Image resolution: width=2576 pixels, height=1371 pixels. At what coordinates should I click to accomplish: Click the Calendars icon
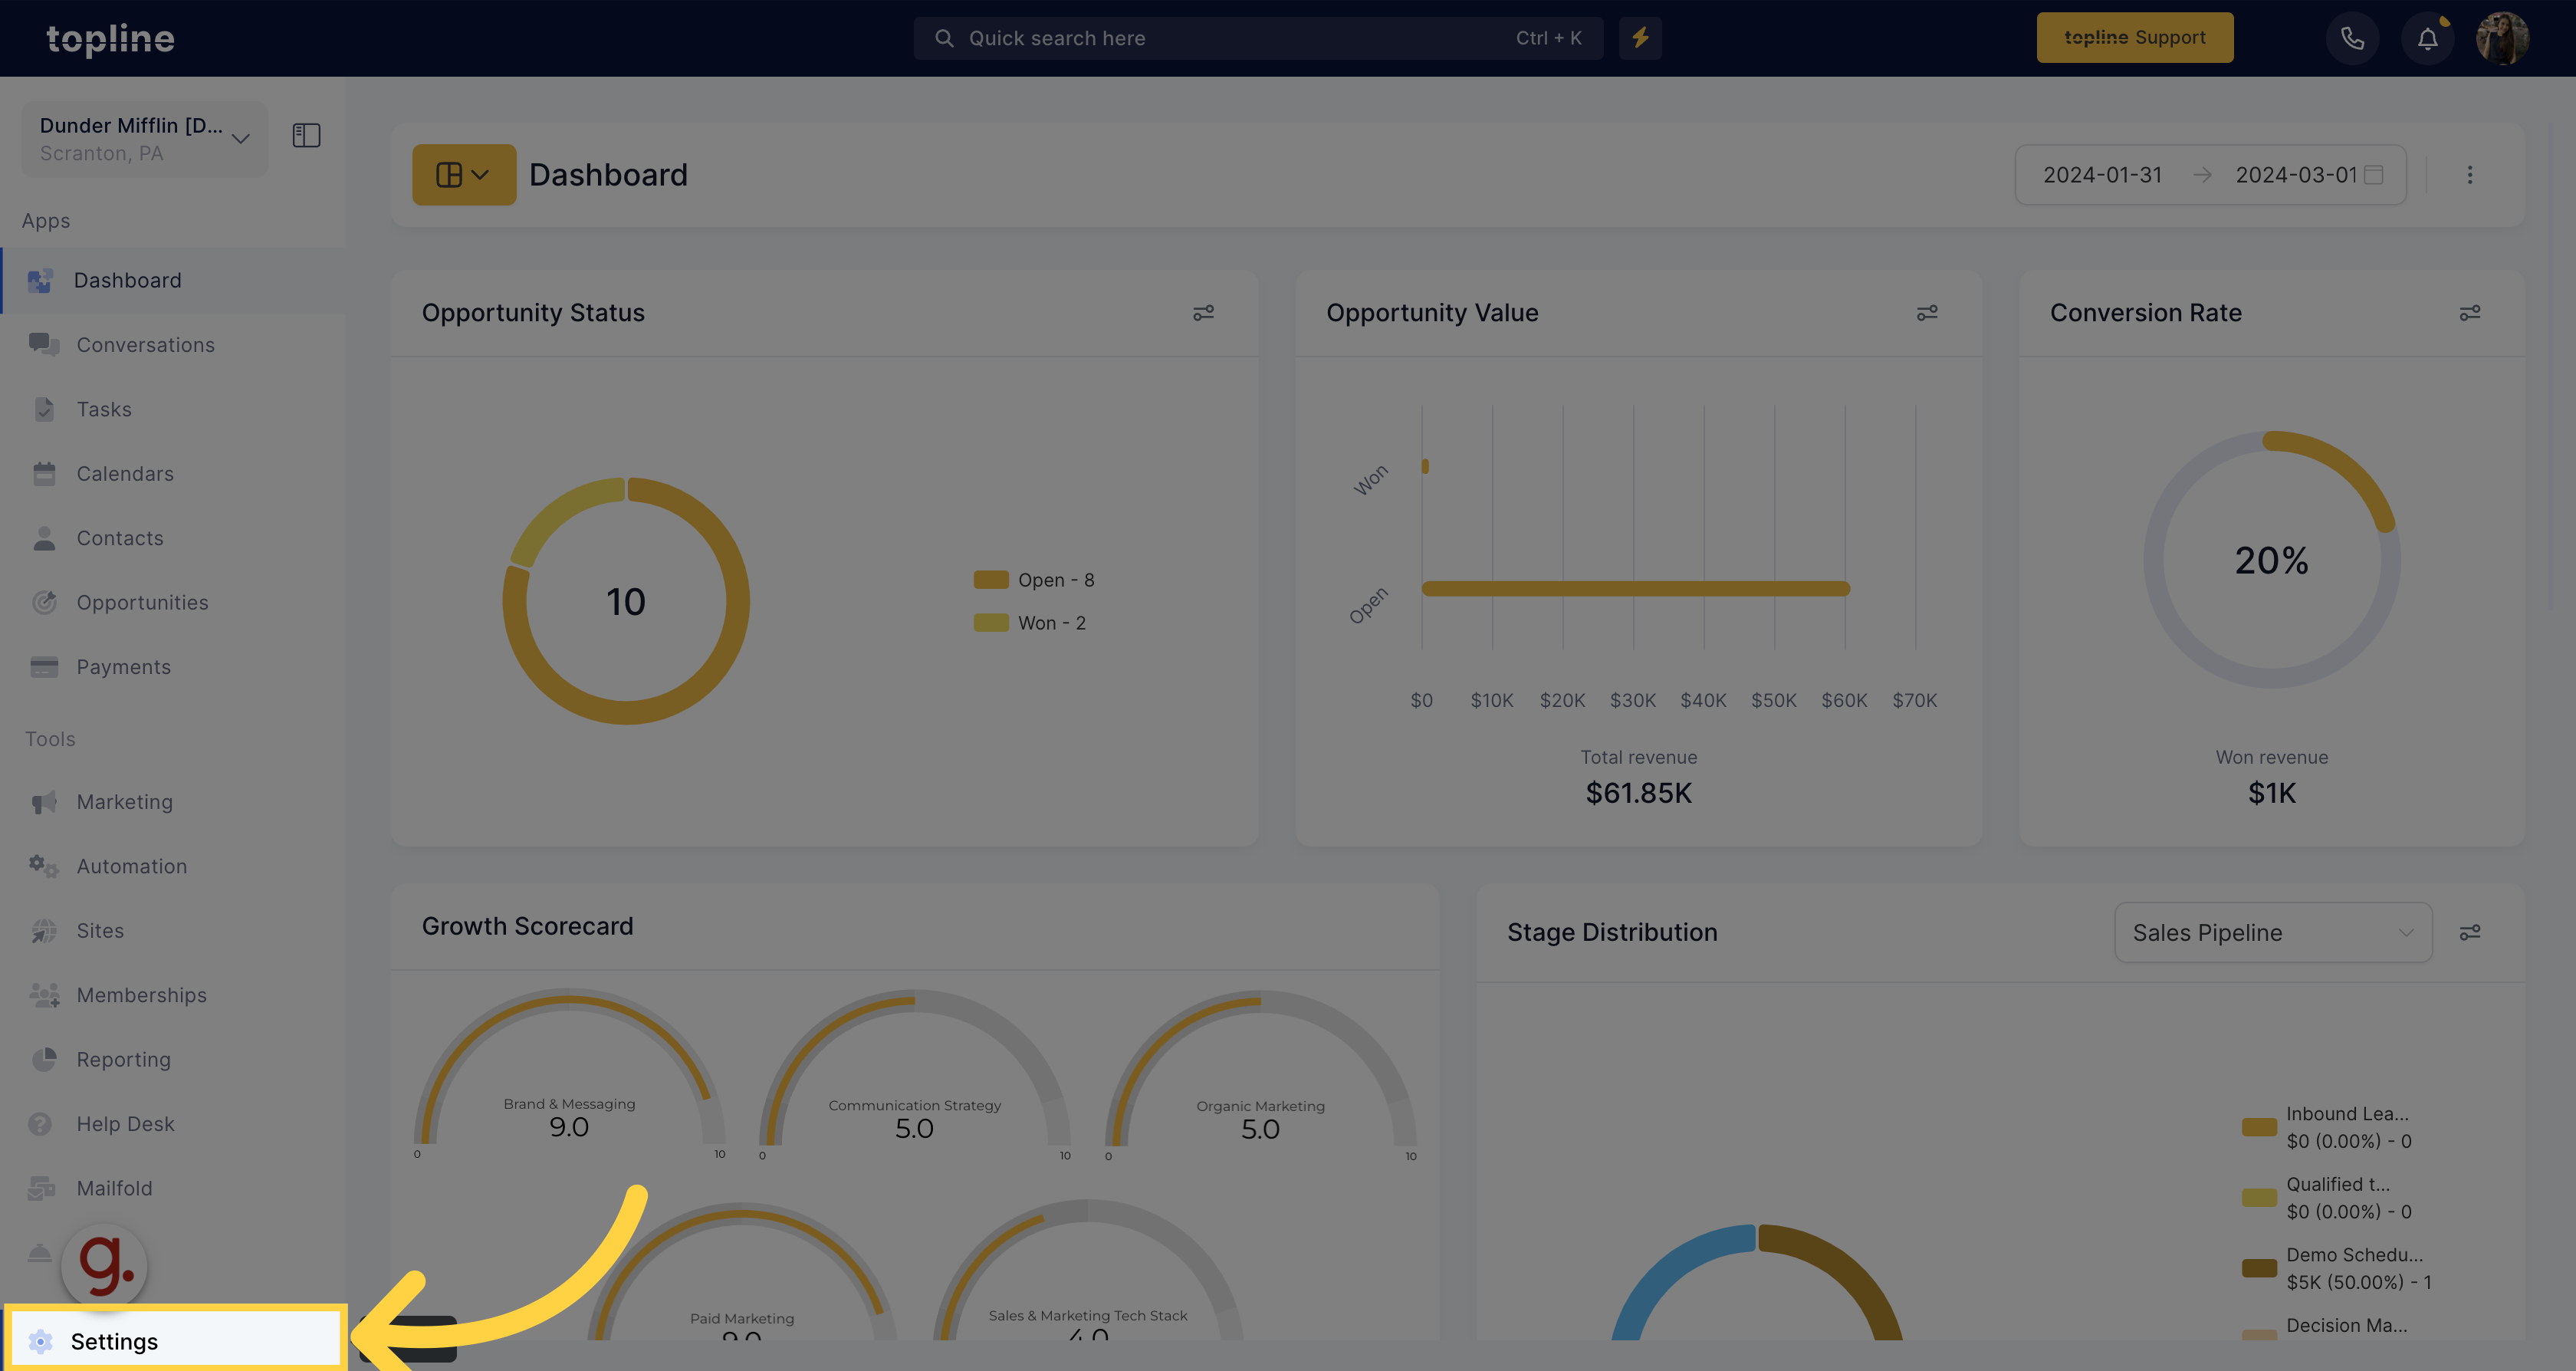click(x=44, y=474)
